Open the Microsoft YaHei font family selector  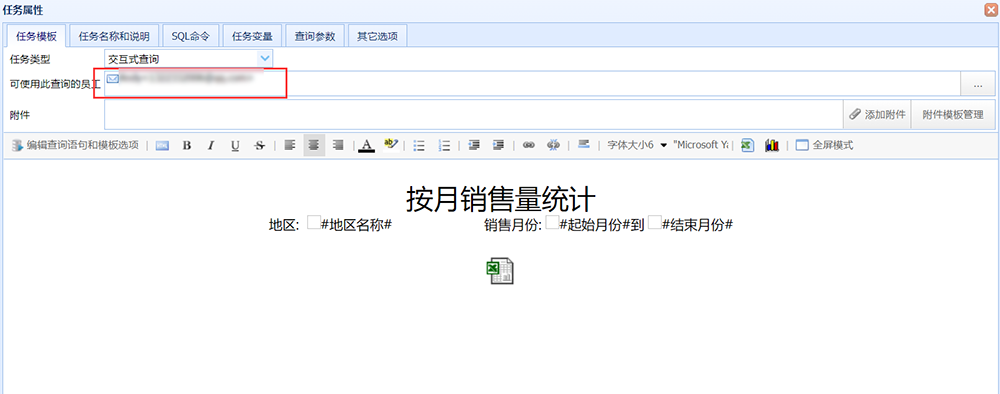(702, 145)
